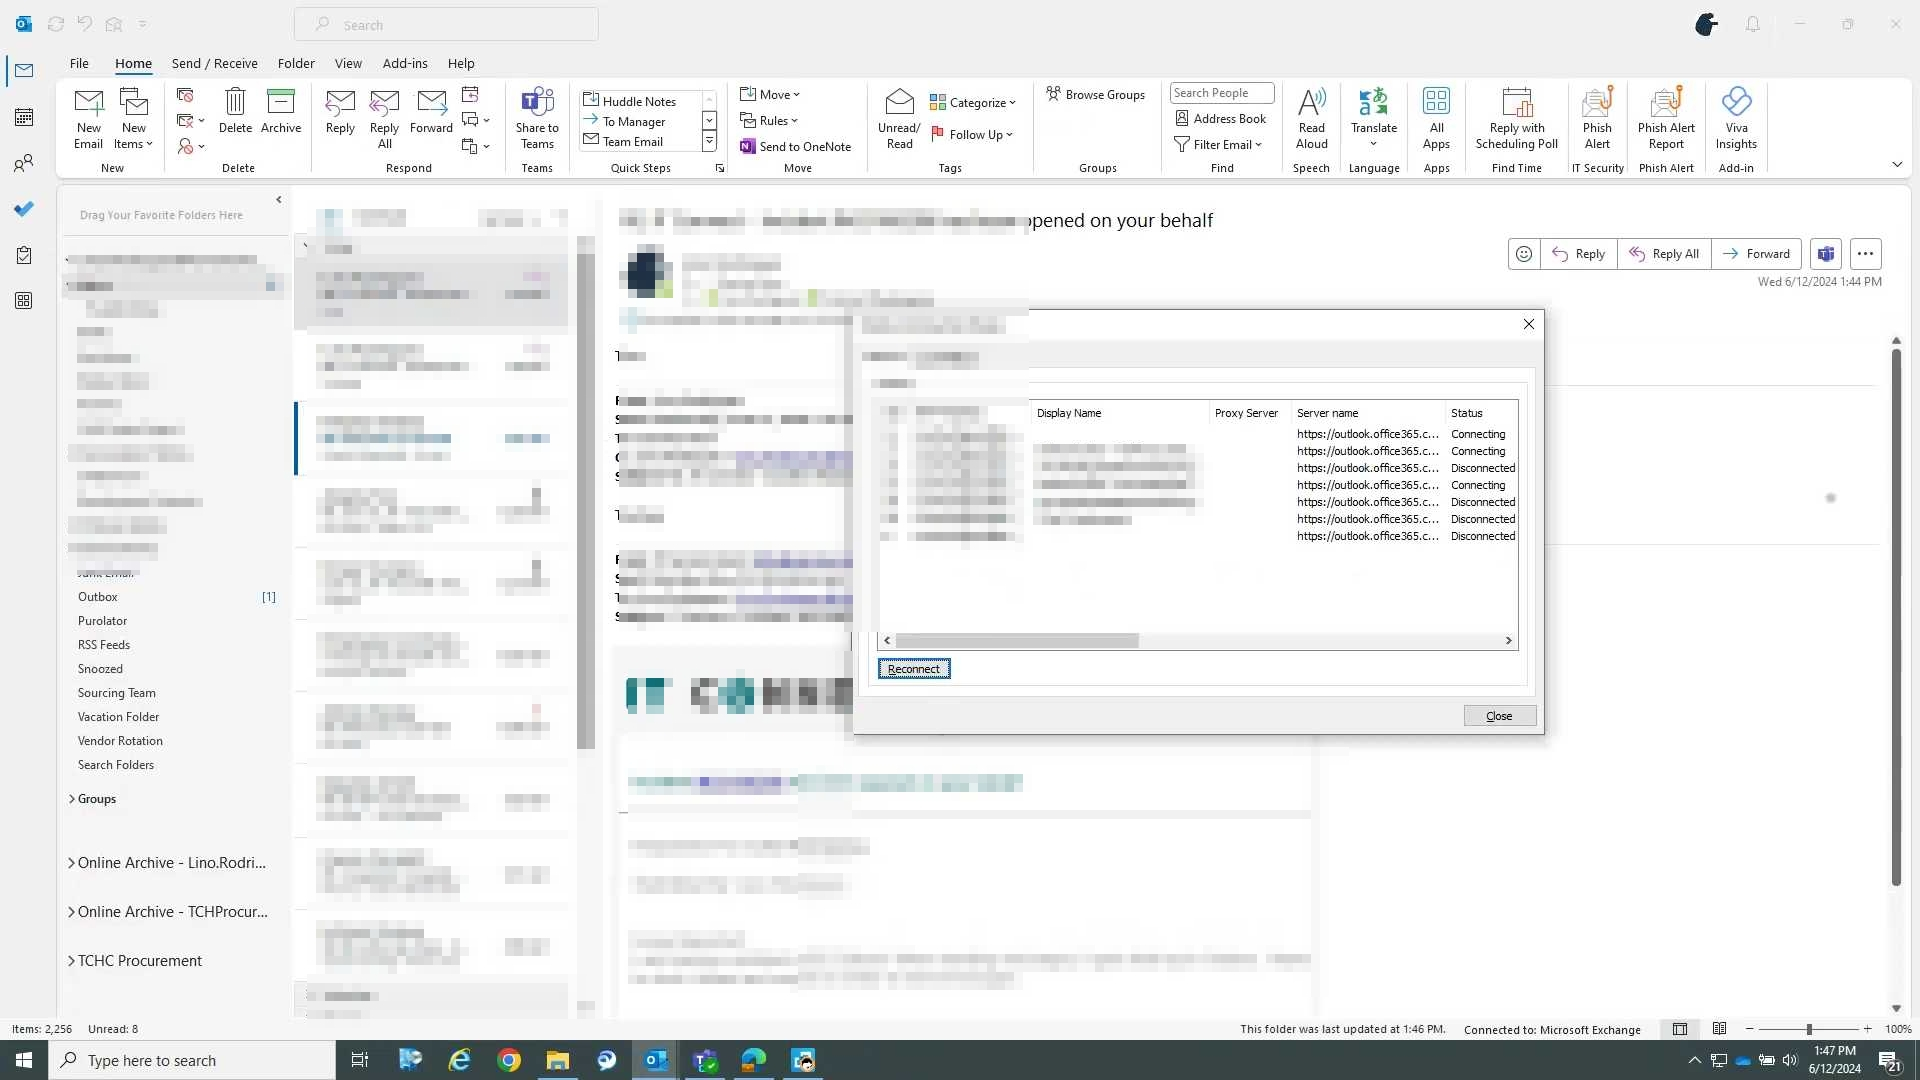Image resolution: width=1920 pixels, height=1080 pixels.
Task: Click zoom out minus button
Action: click(1749, 1029)
